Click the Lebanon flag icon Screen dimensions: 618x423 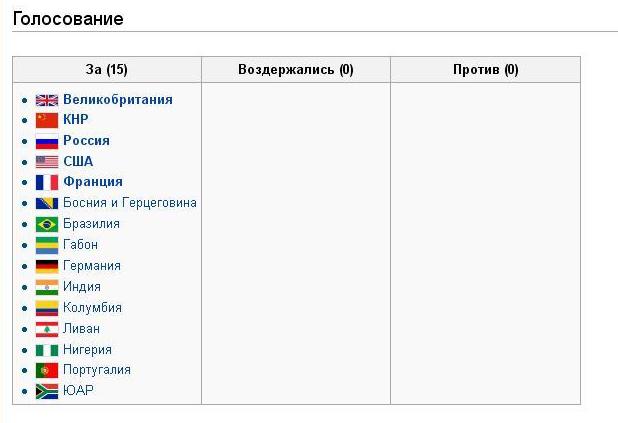pos(47,329)
